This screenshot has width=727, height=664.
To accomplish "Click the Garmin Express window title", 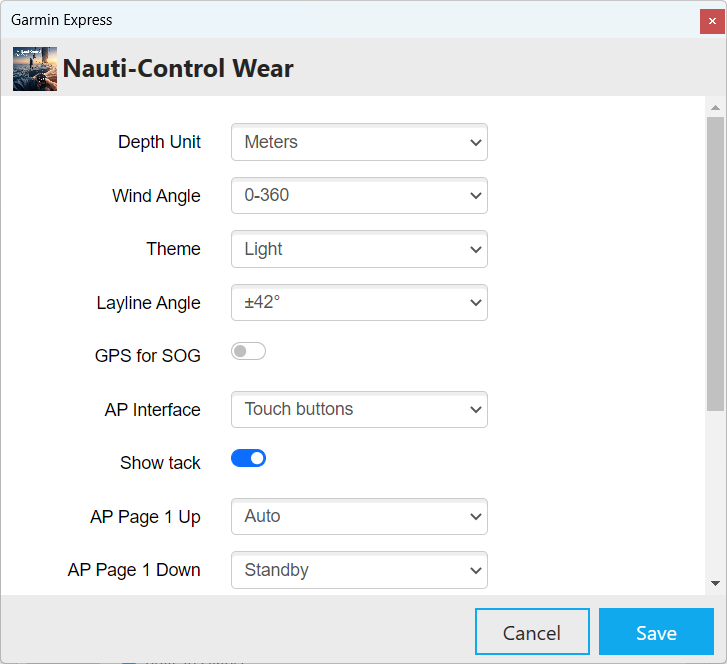I will click(x=62, y=20).
